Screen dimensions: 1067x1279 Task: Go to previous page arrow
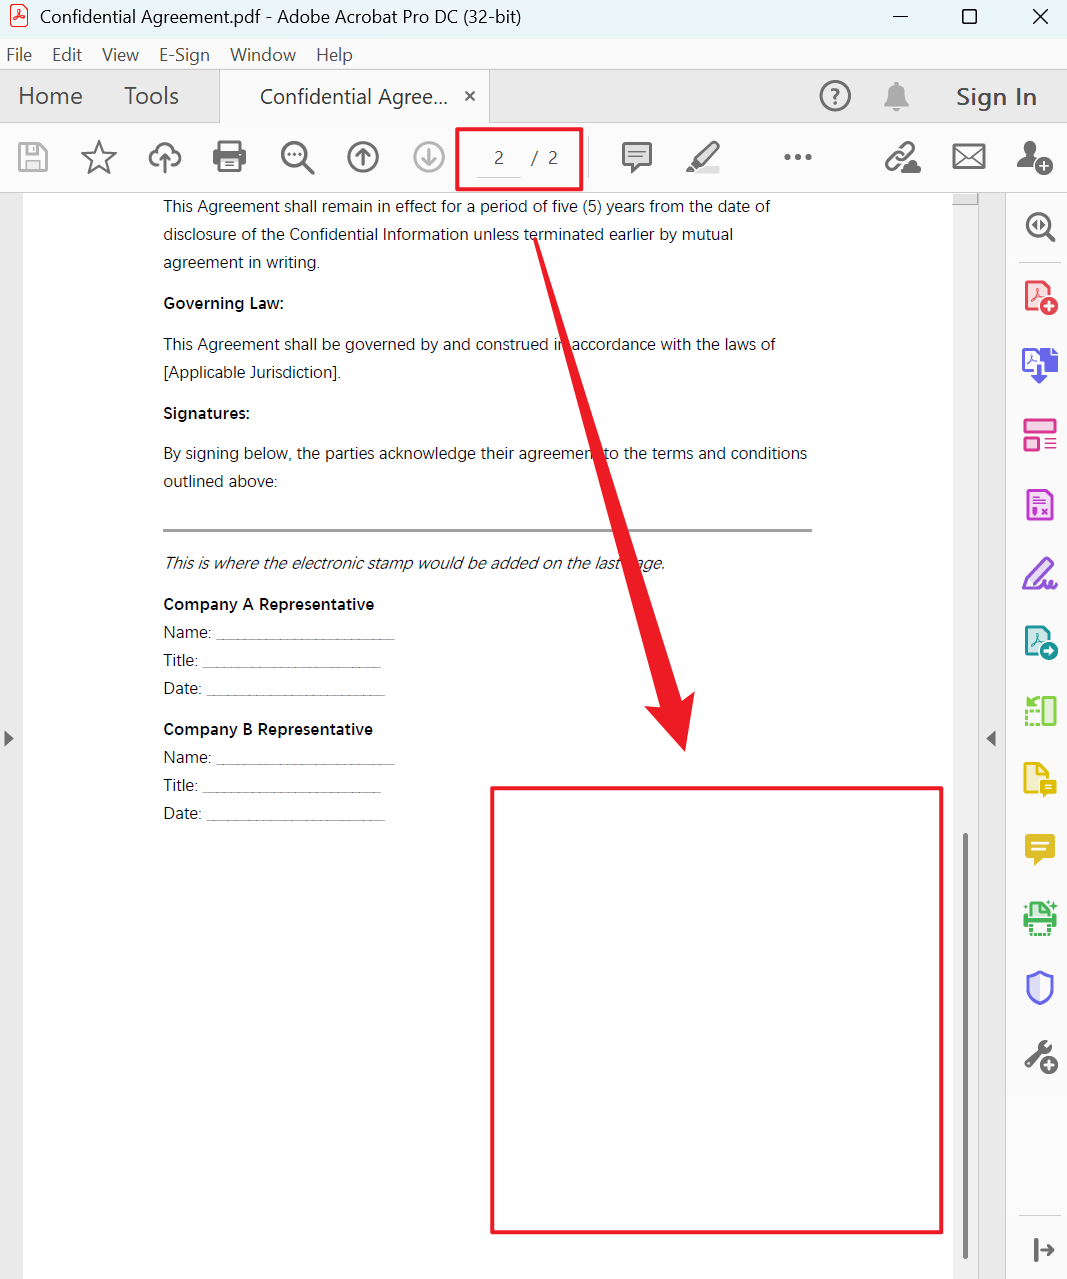(363, 157)
